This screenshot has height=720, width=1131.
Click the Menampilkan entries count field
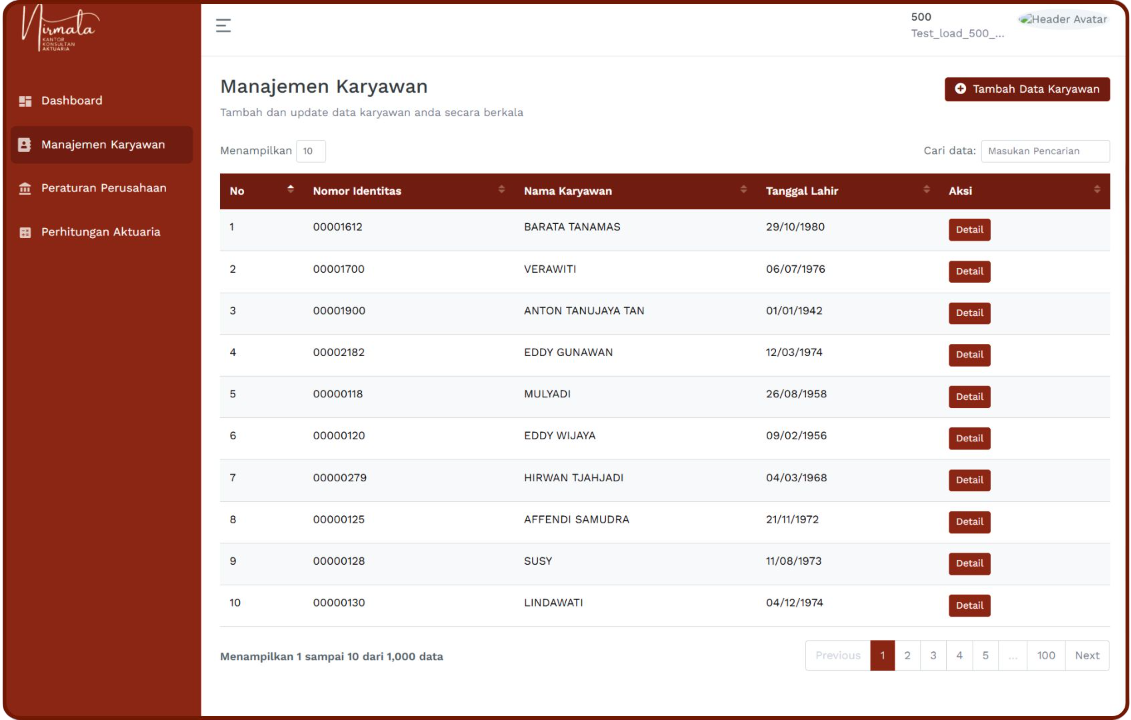pos(310,152)
